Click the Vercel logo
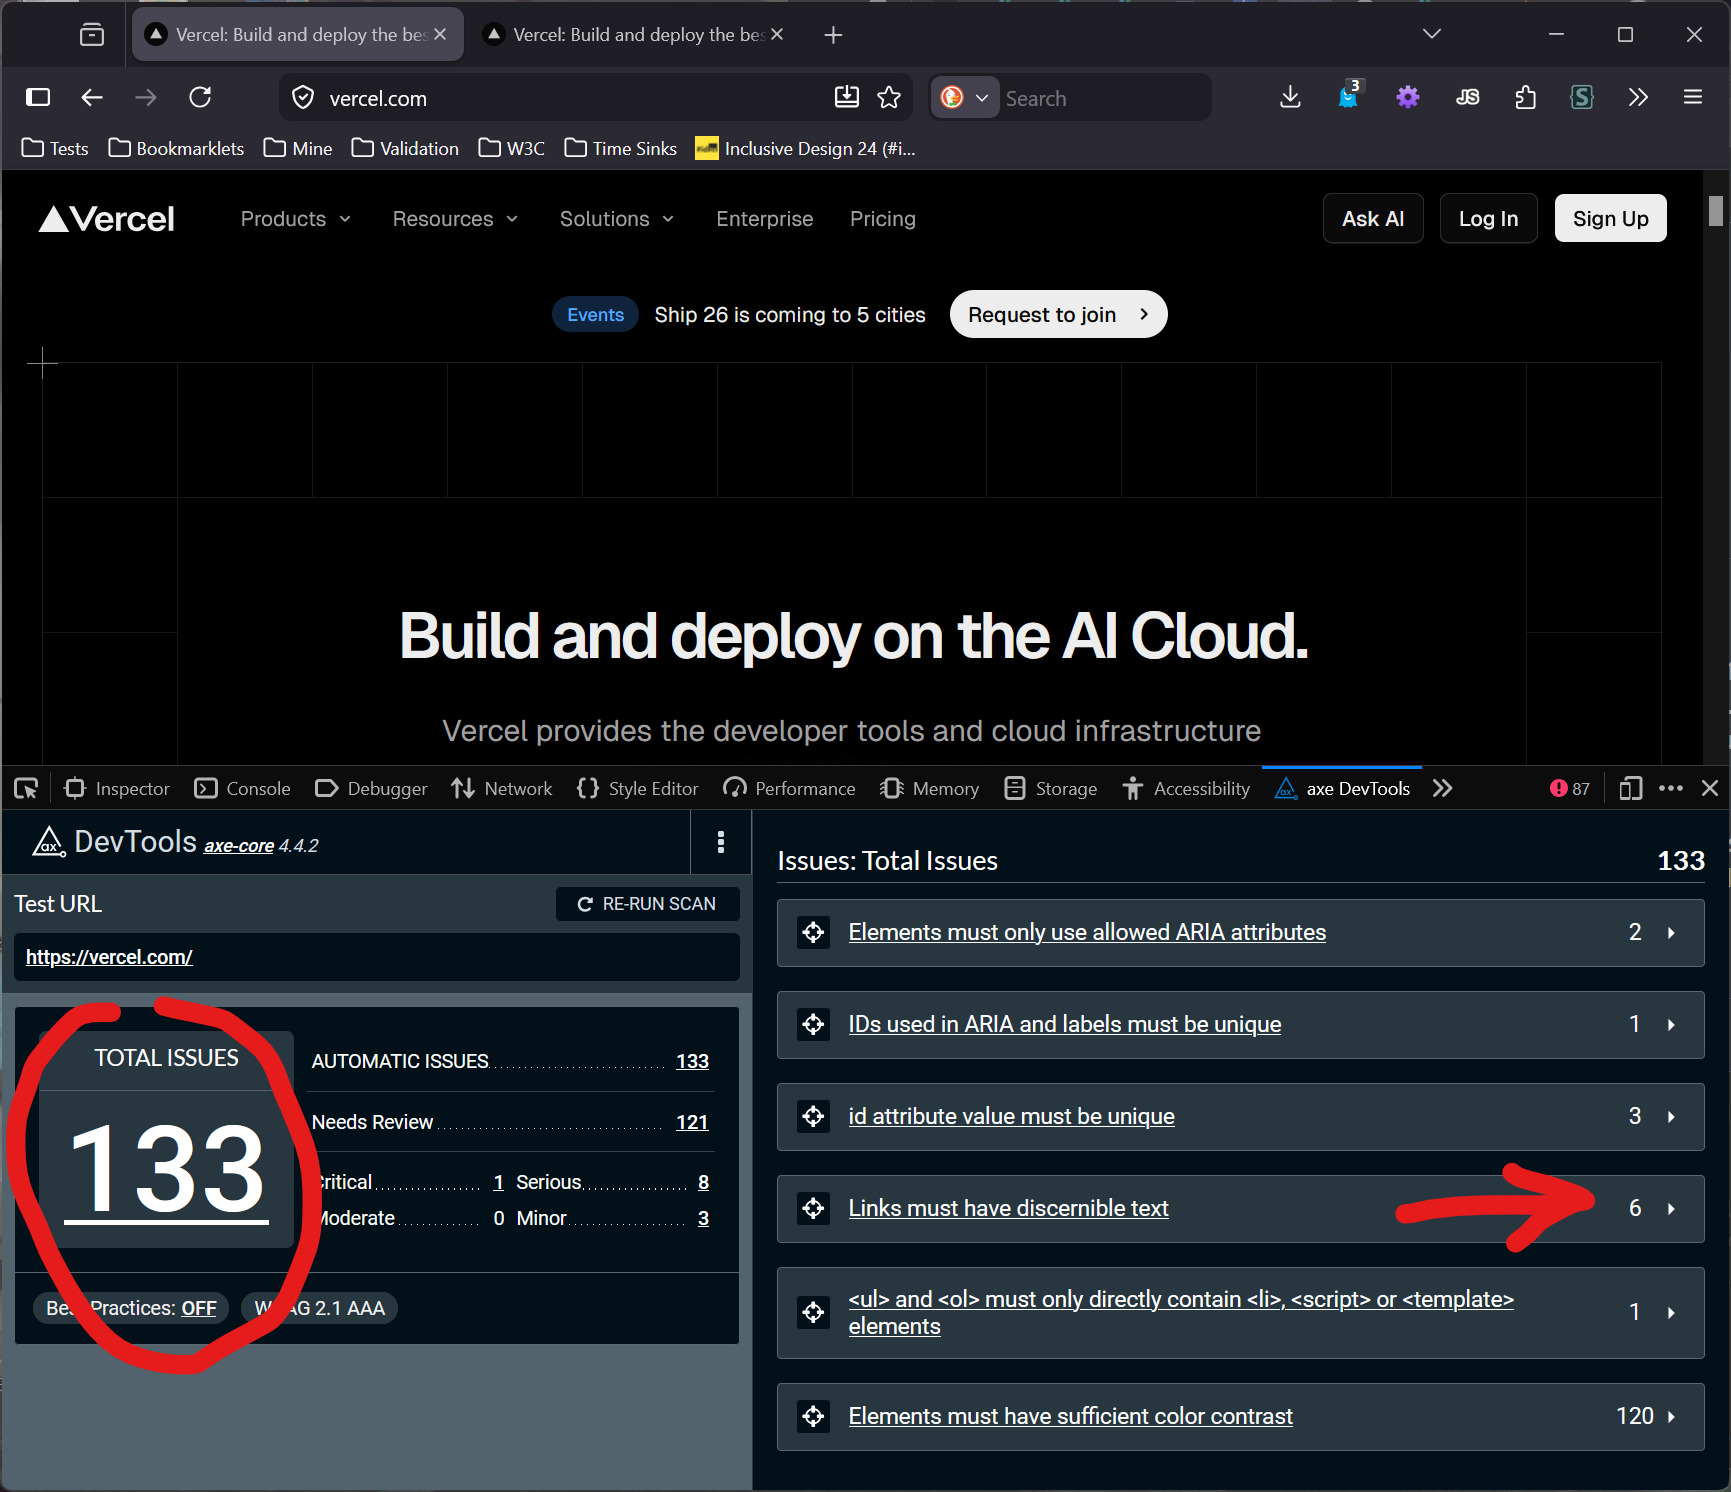Image resolution: width=1731 pixels, height=1492 pixels. tap(107, 219)
